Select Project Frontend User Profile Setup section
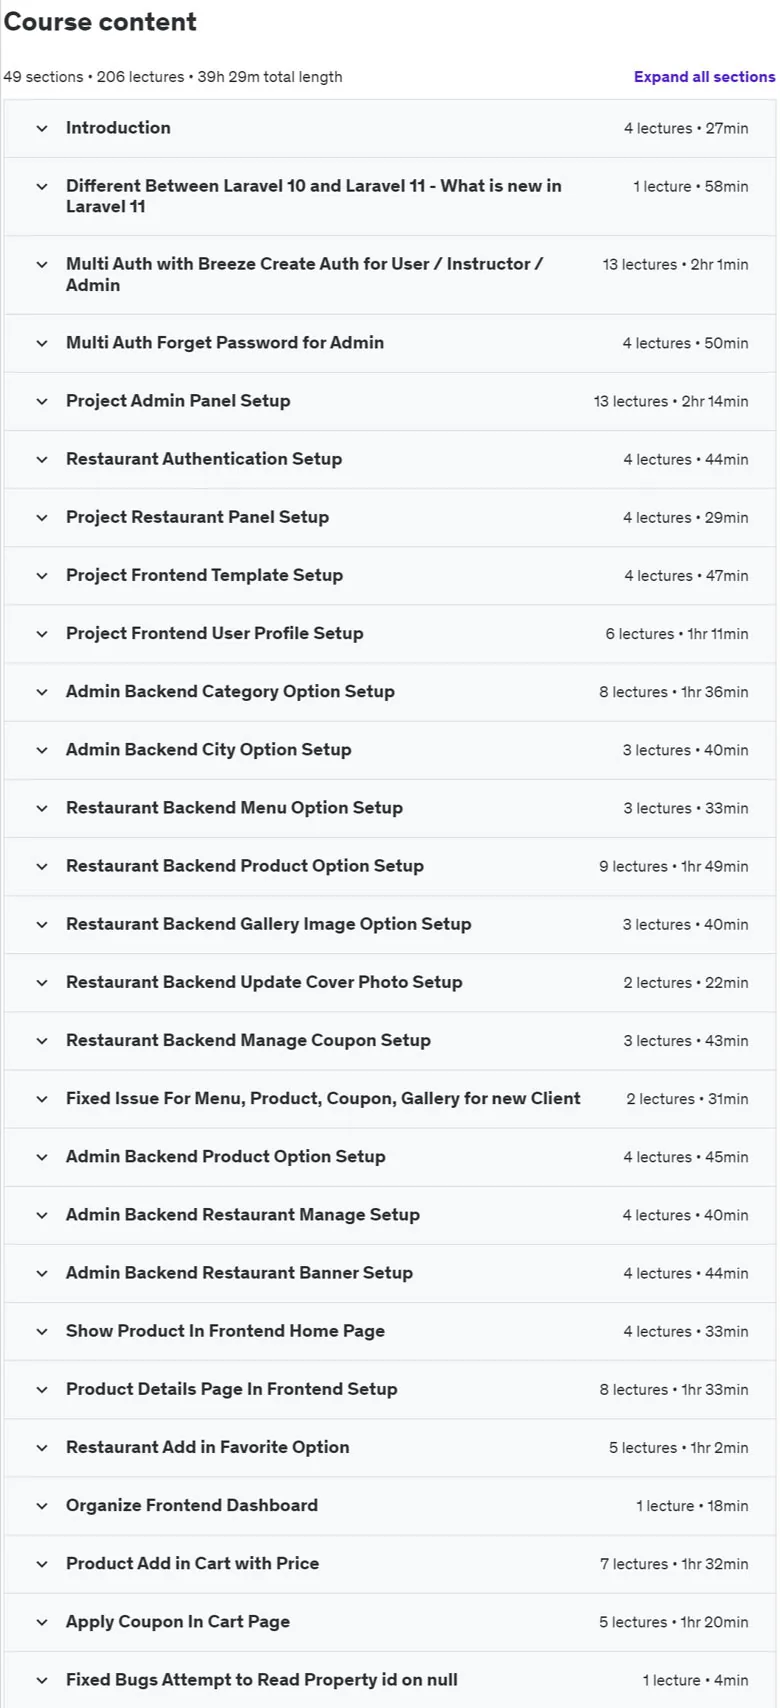Viewport: 780px width, 1708px height. pos(390,633)
